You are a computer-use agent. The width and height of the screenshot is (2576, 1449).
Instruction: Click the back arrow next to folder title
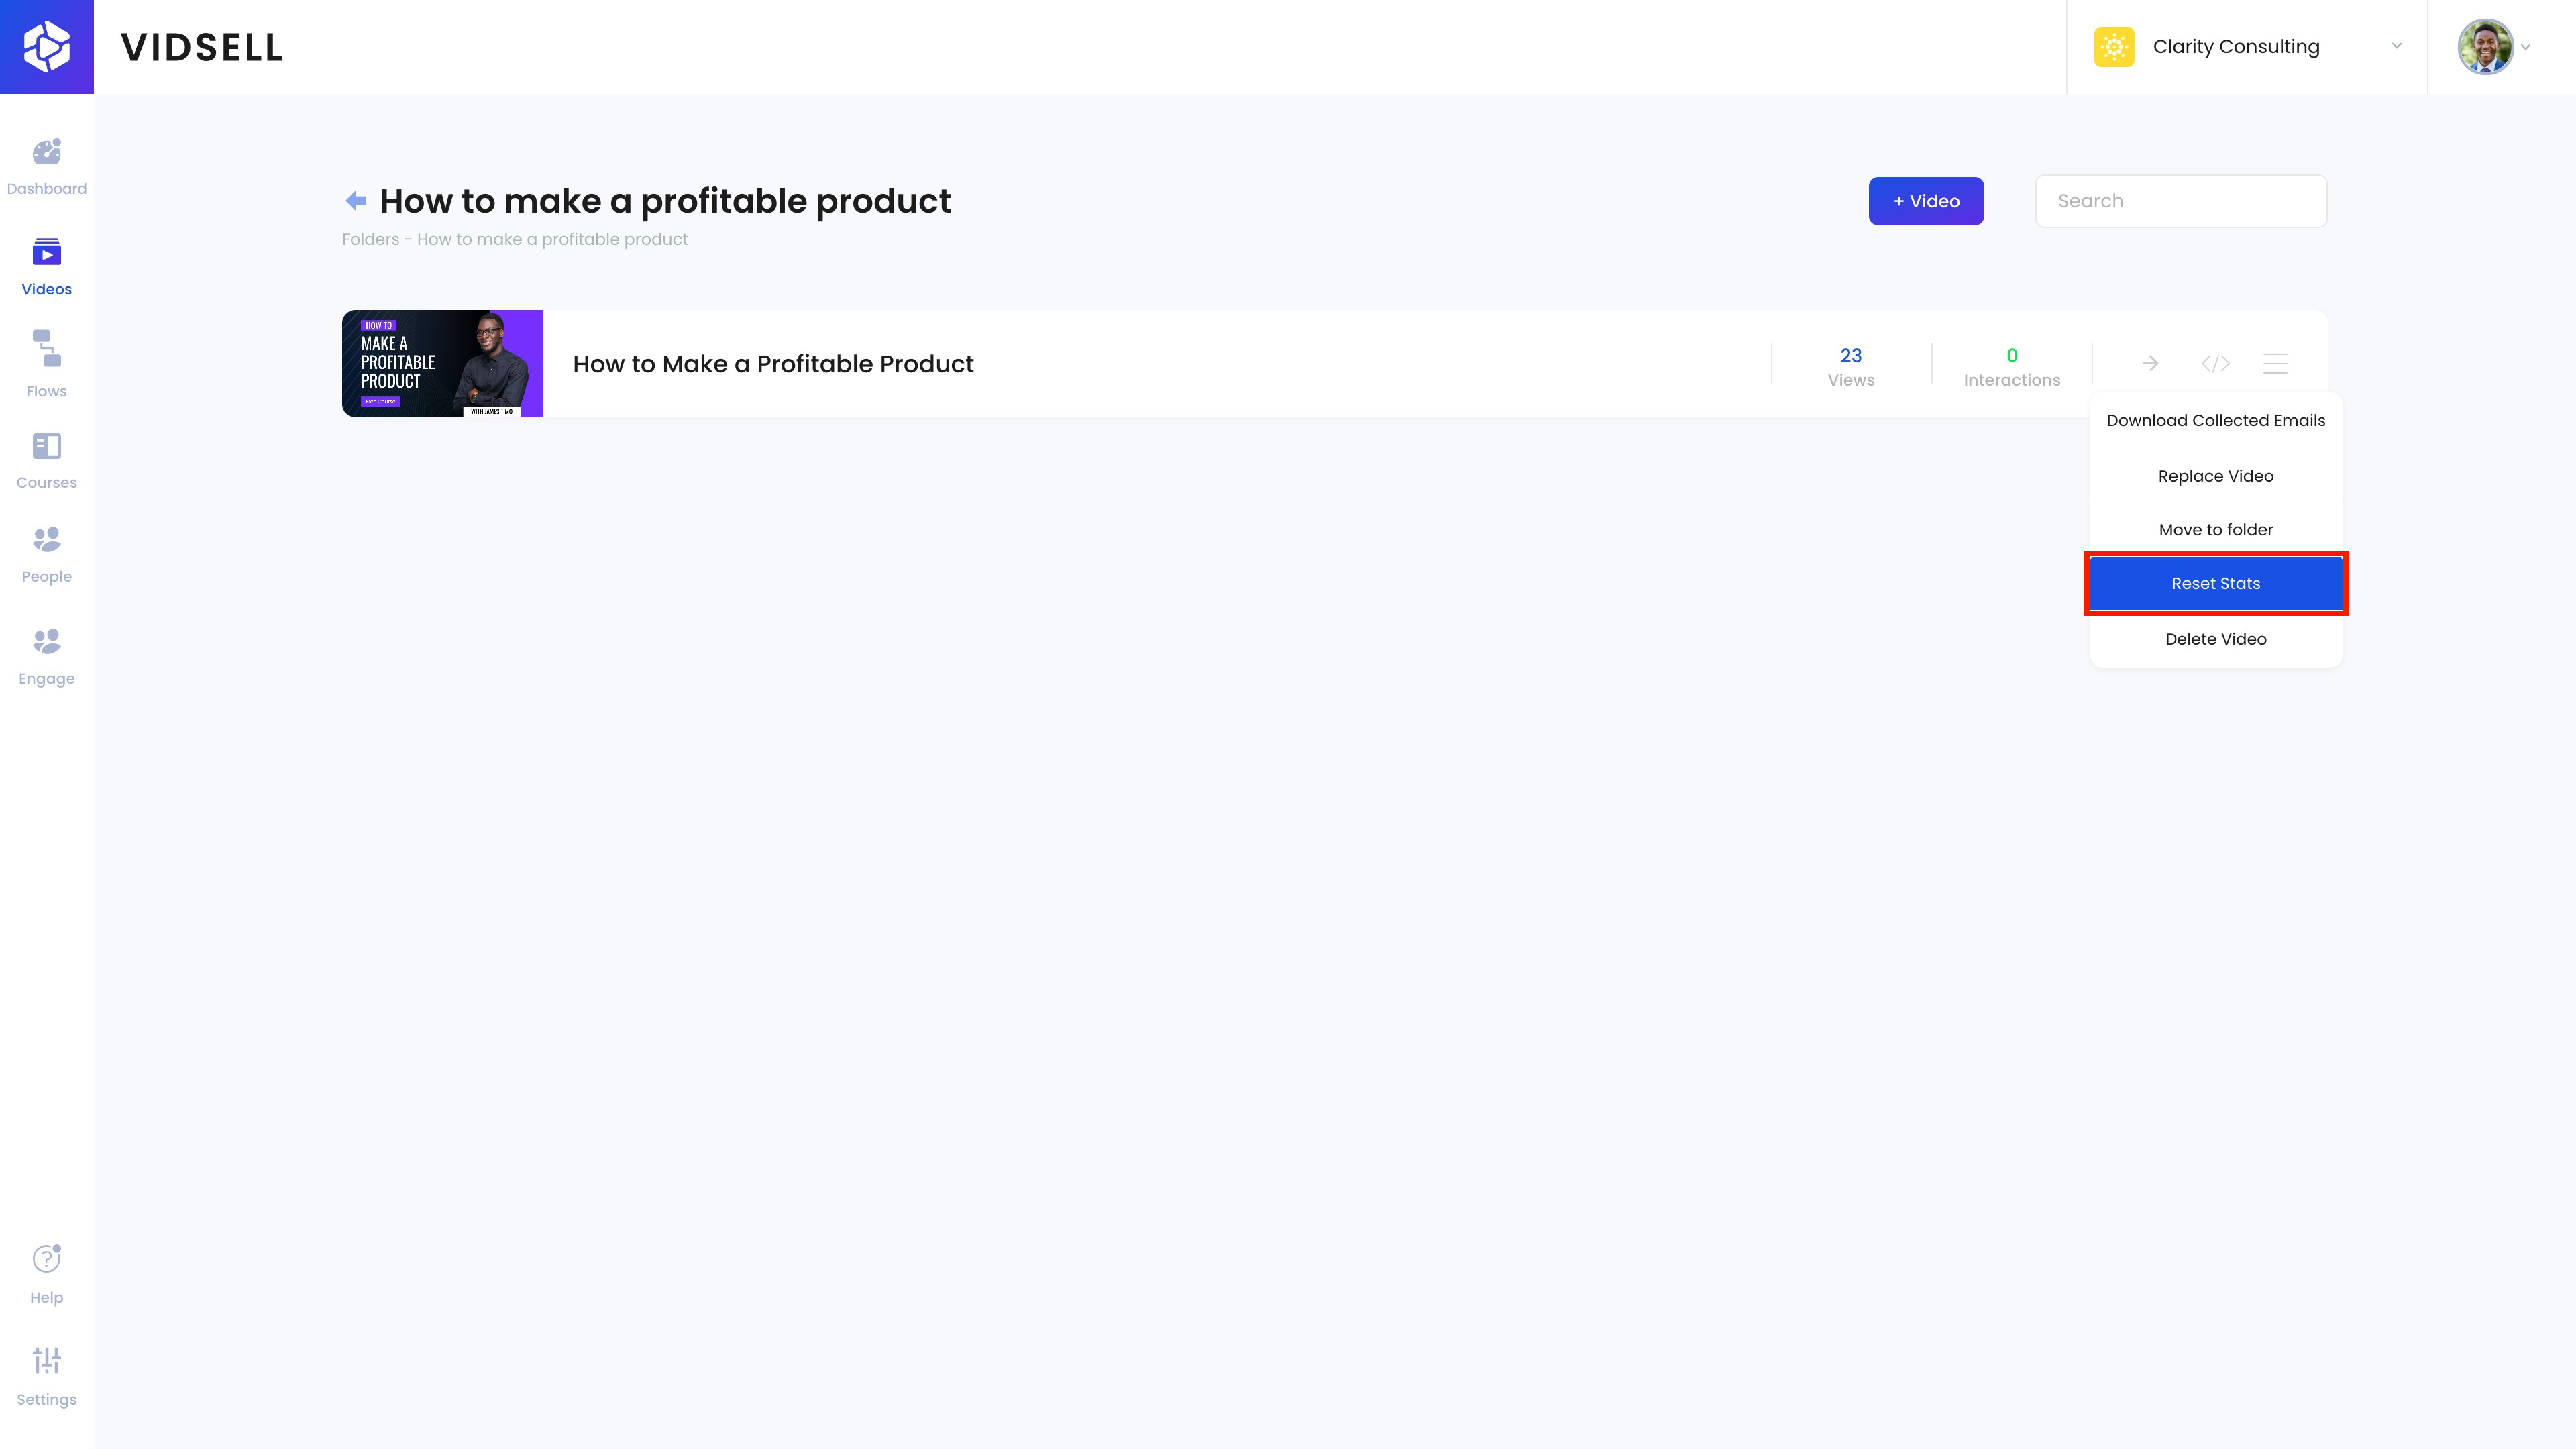(355, 201)
